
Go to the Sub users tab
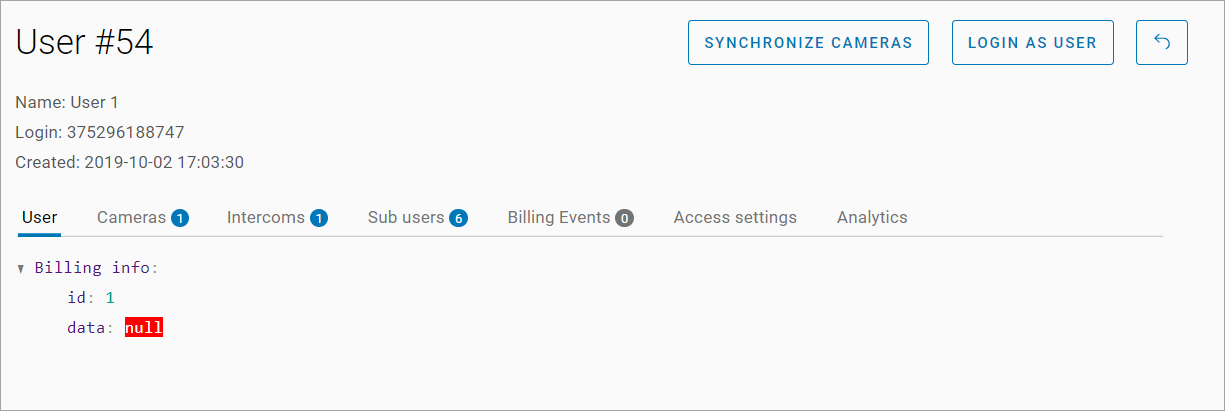tap(405, 217)
